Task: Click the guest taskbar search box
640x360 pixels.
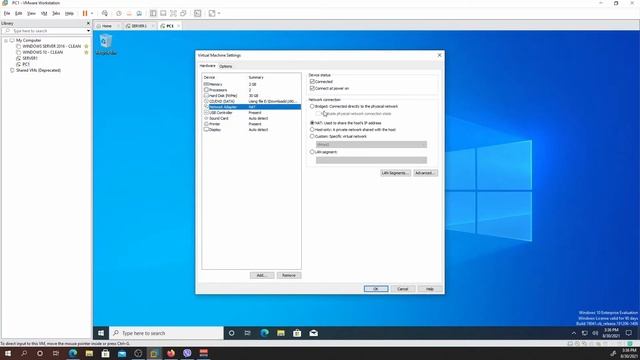Action: point(167,333)
